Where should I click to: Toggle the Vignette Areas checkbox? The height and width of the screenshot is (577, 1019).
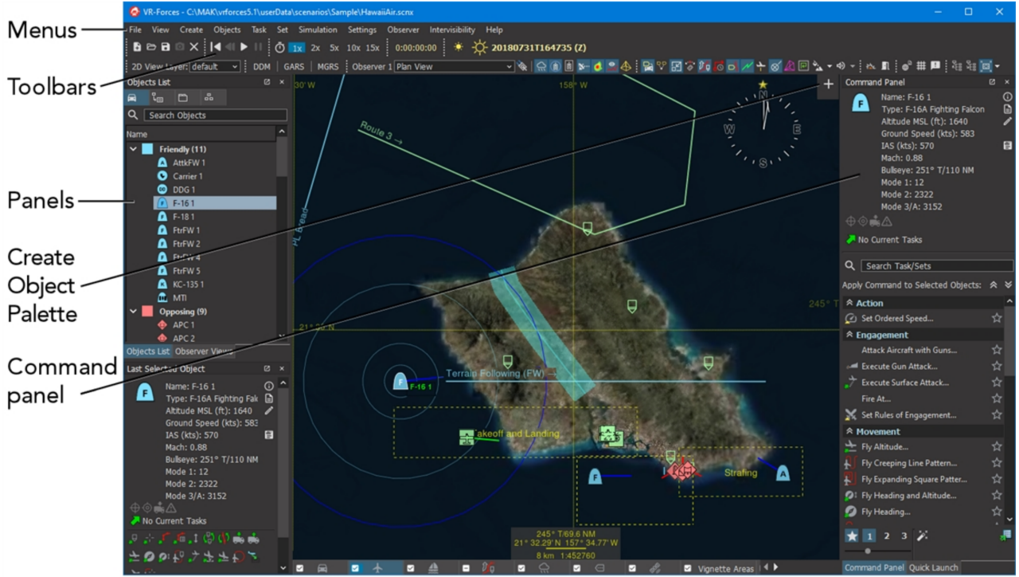(x=688, y=568)
